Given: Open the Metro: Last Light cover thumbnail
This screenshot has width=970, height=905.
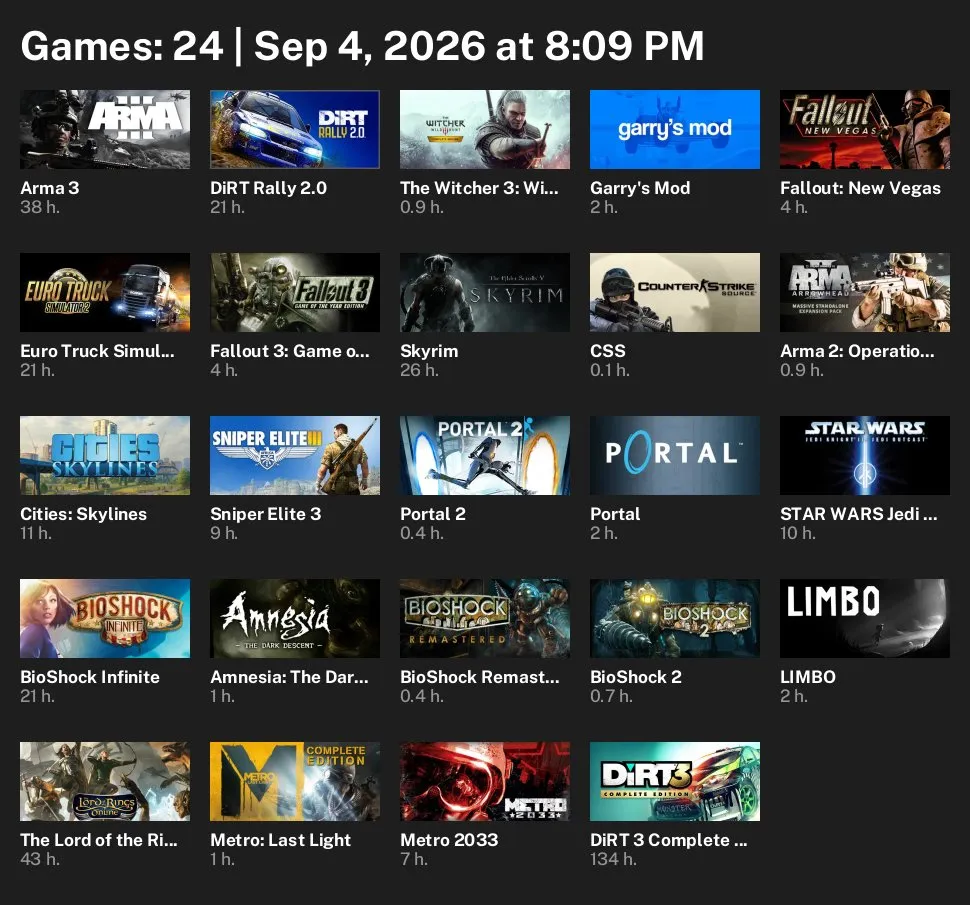Looking at the screenshot, I should pyautogui.click(x=295, y=781).
